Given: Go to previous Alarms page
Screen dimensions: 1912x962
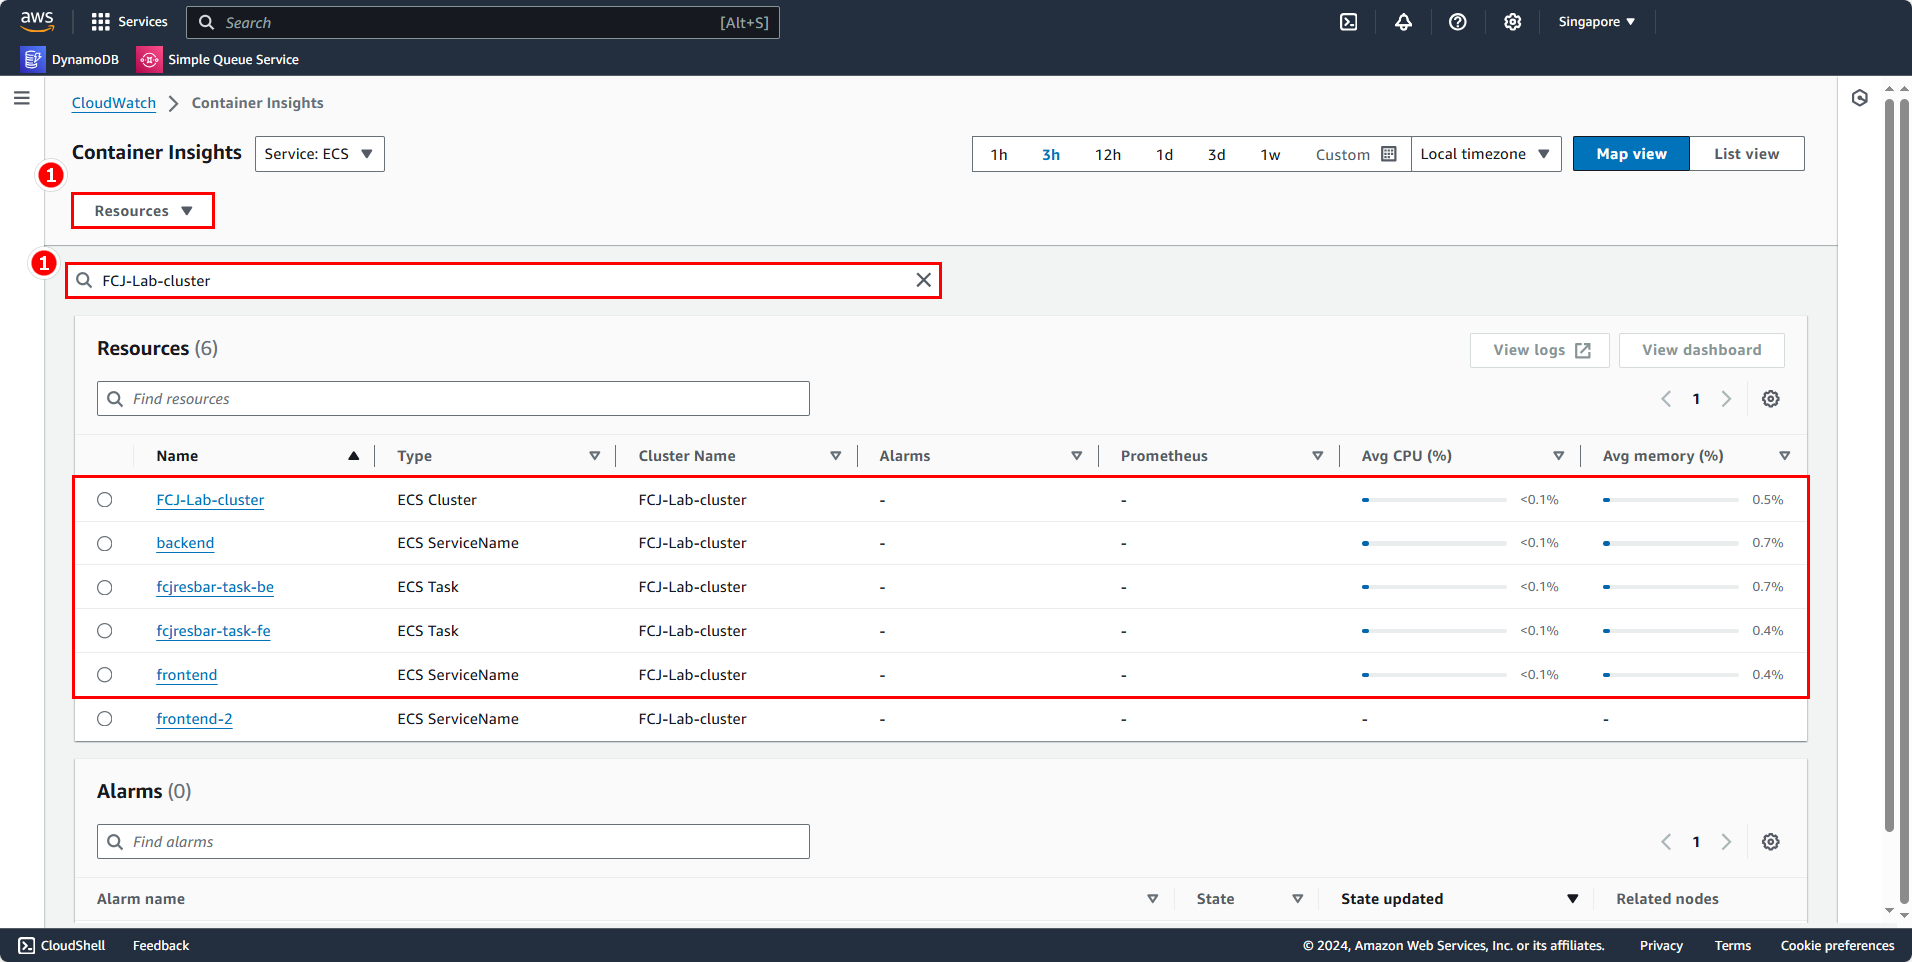Looking at the screenshot, I should (1667, 842).
